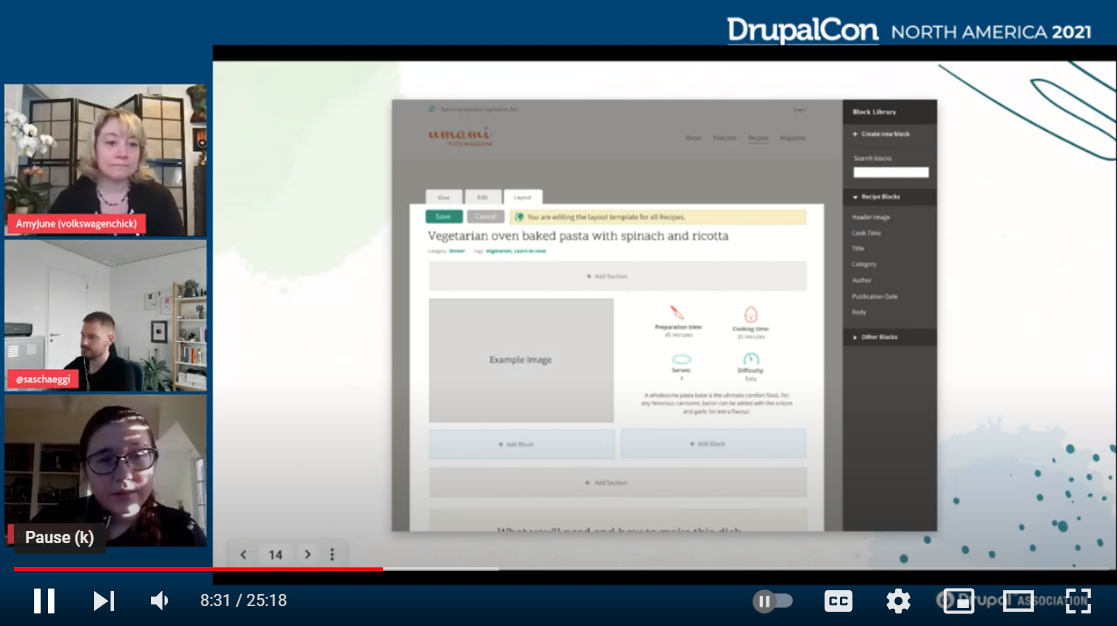Click the @saschaeggi name label

pyautogui.click(x=43, y=379)
